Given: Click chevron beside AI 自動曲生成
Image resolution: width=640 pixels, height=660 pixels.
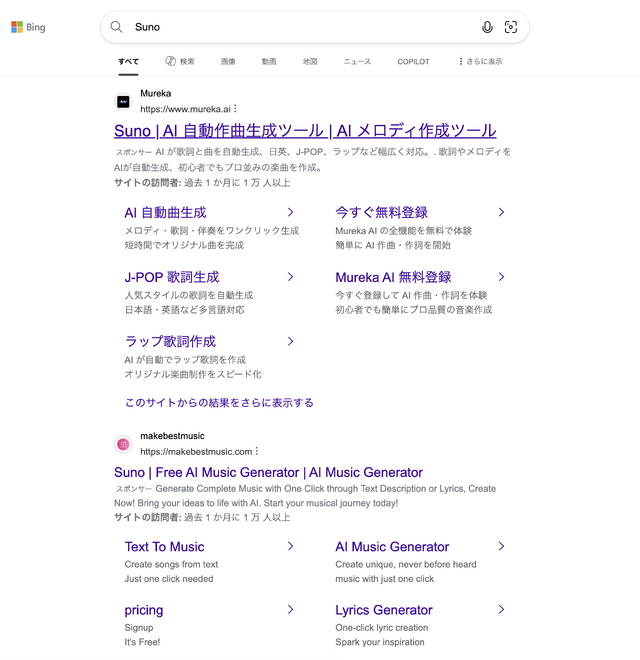Looking at the screenshot, I should click(x=290, y=212).
